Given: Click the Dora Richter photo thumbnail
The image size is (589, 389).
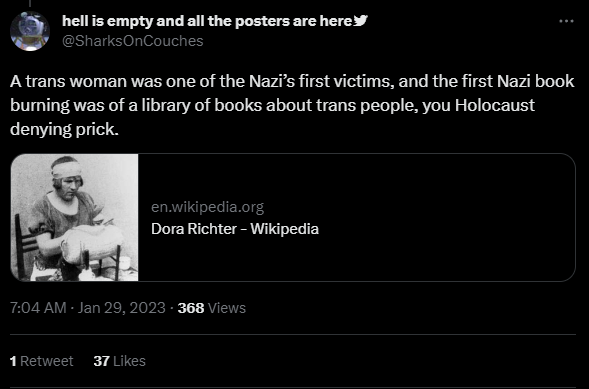Looking at the screenshot, I should point(74,217).
